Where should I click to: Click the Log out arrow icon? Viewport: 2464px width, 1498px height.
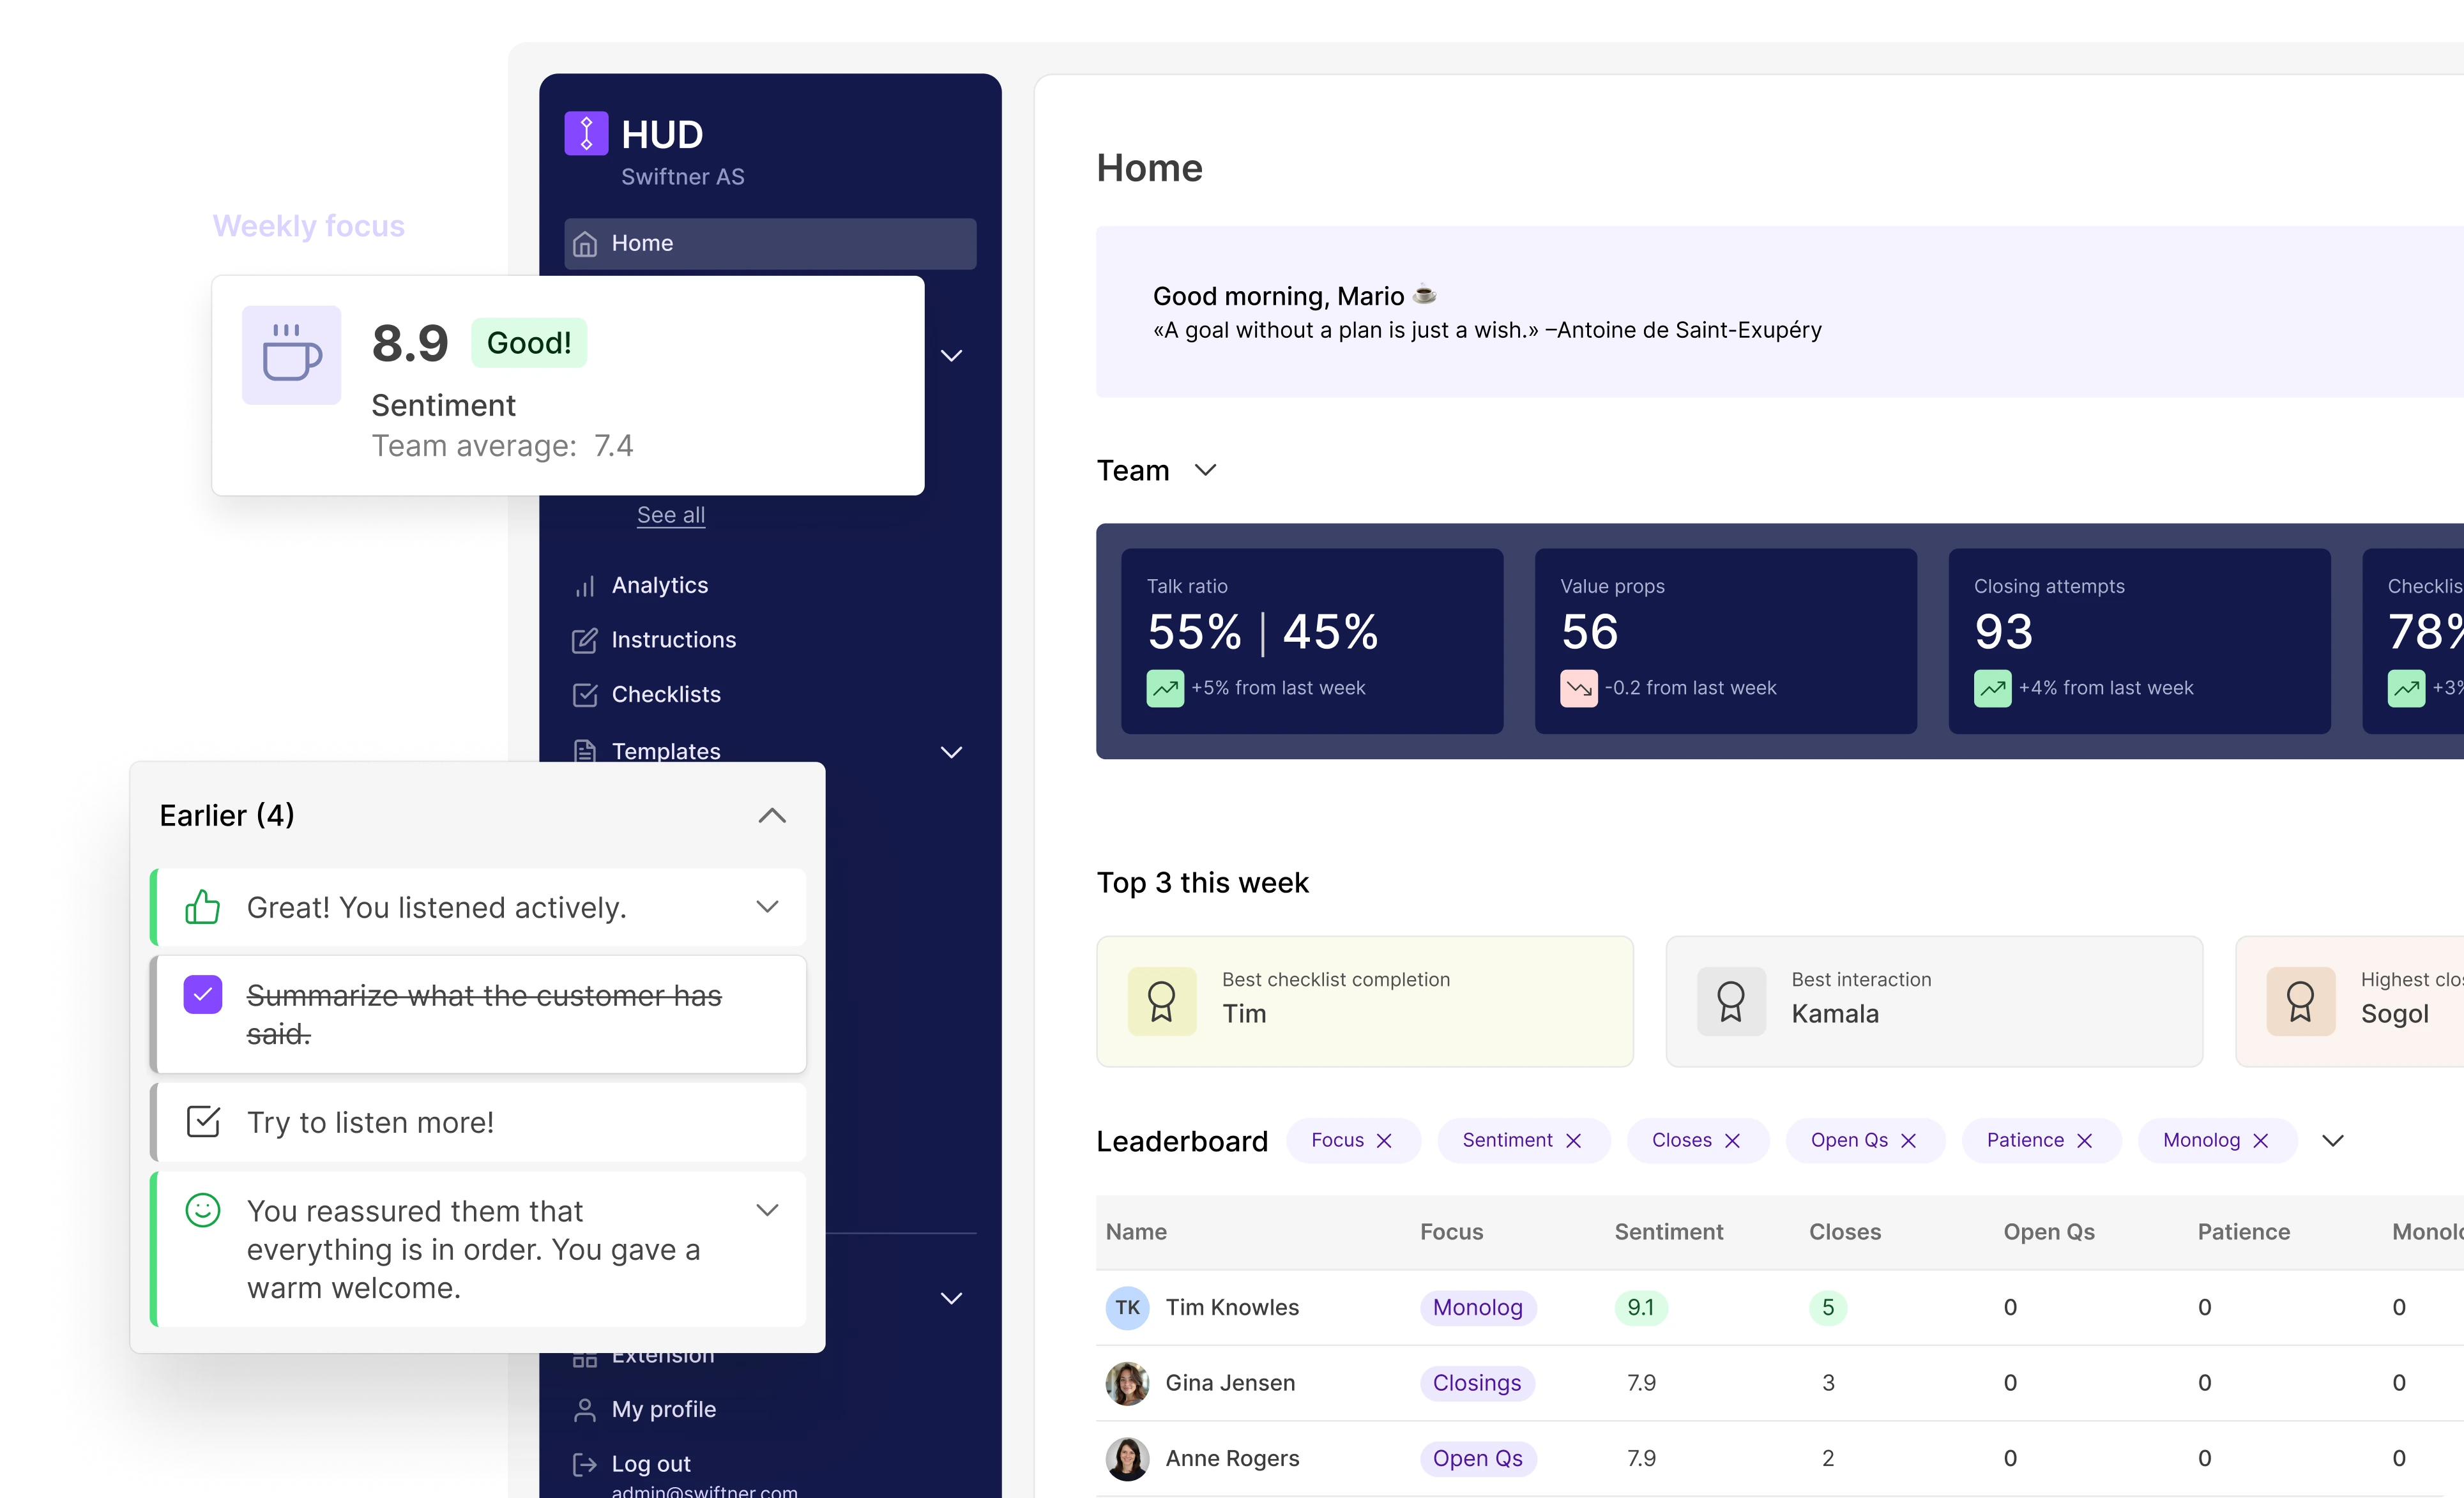(x=585, y=1465)
